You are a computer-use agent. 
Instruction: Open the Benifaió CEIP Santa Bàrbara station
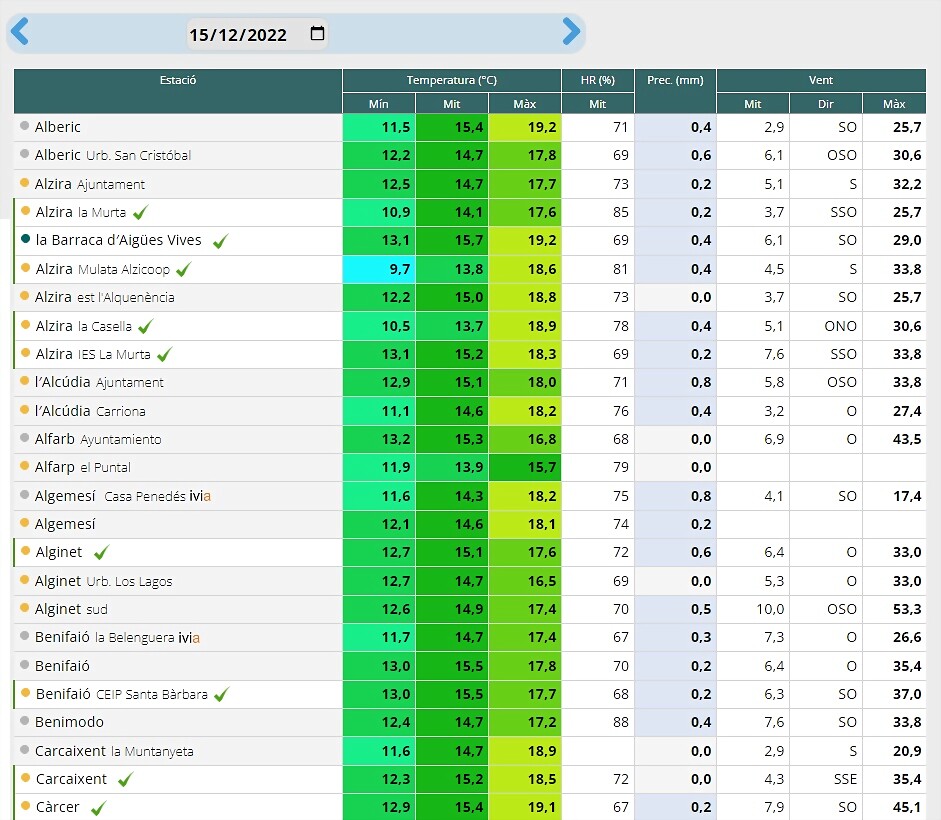coord(122,694)
